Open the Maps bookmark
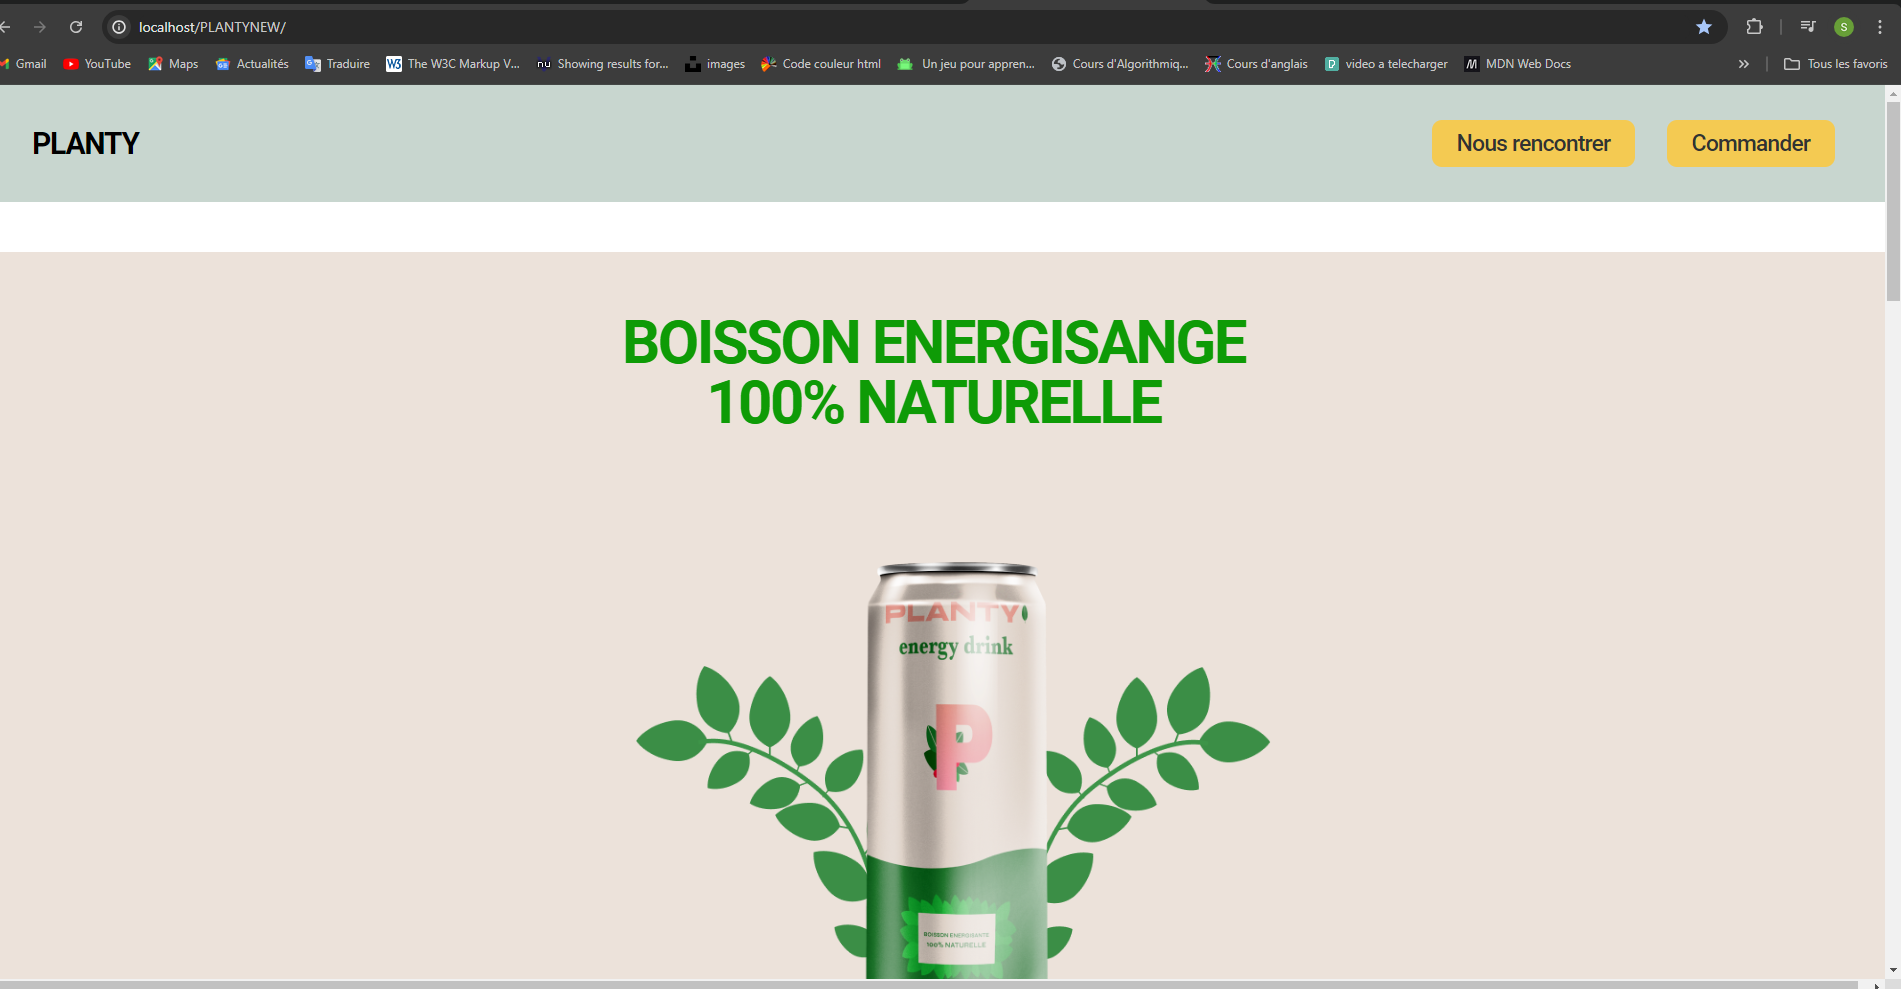 pyautogui.click(x=173, y=64)
